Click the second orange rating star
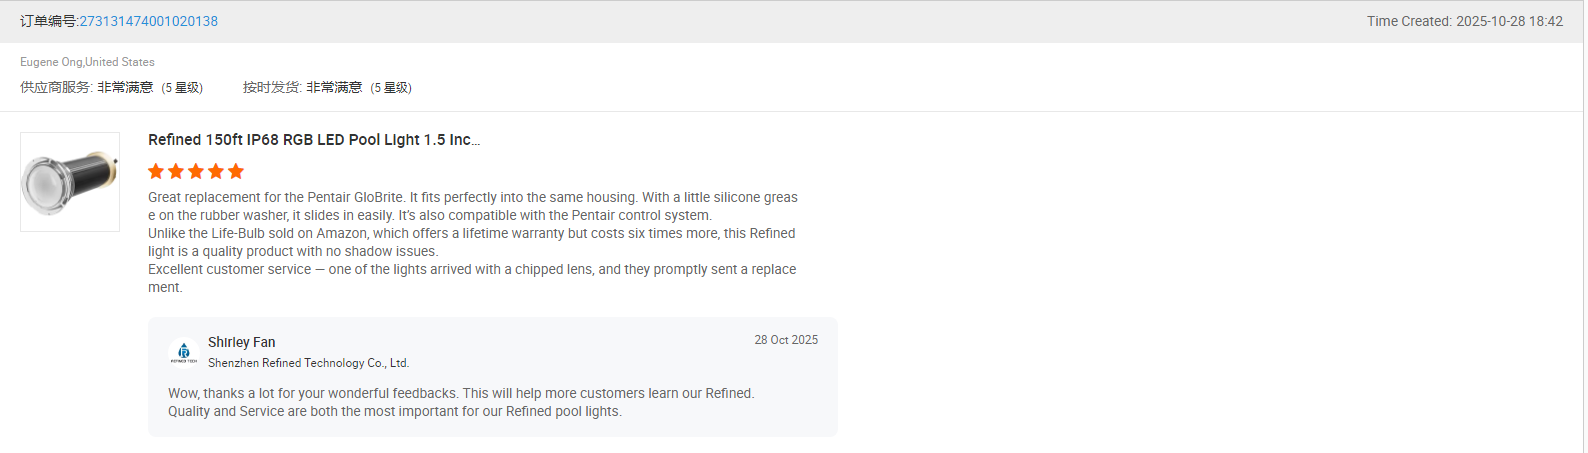The image size is (1588, 453). (176, 171)
